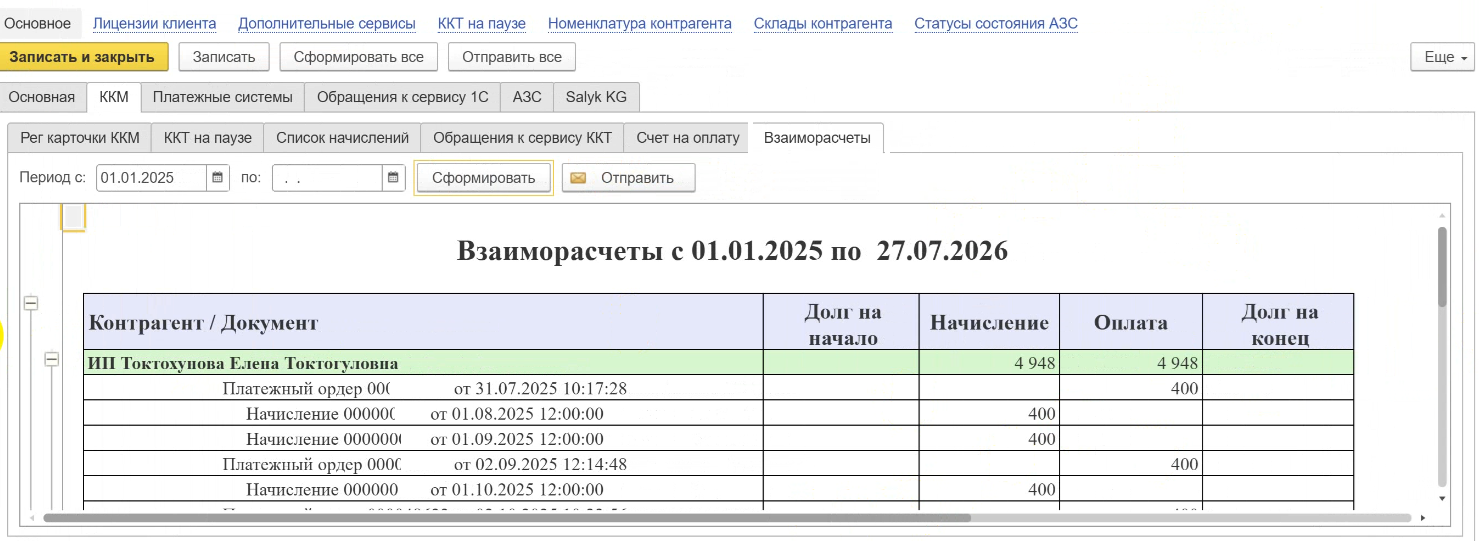
Task: Click Записать и закрыть button
Action: coord(82,57)
